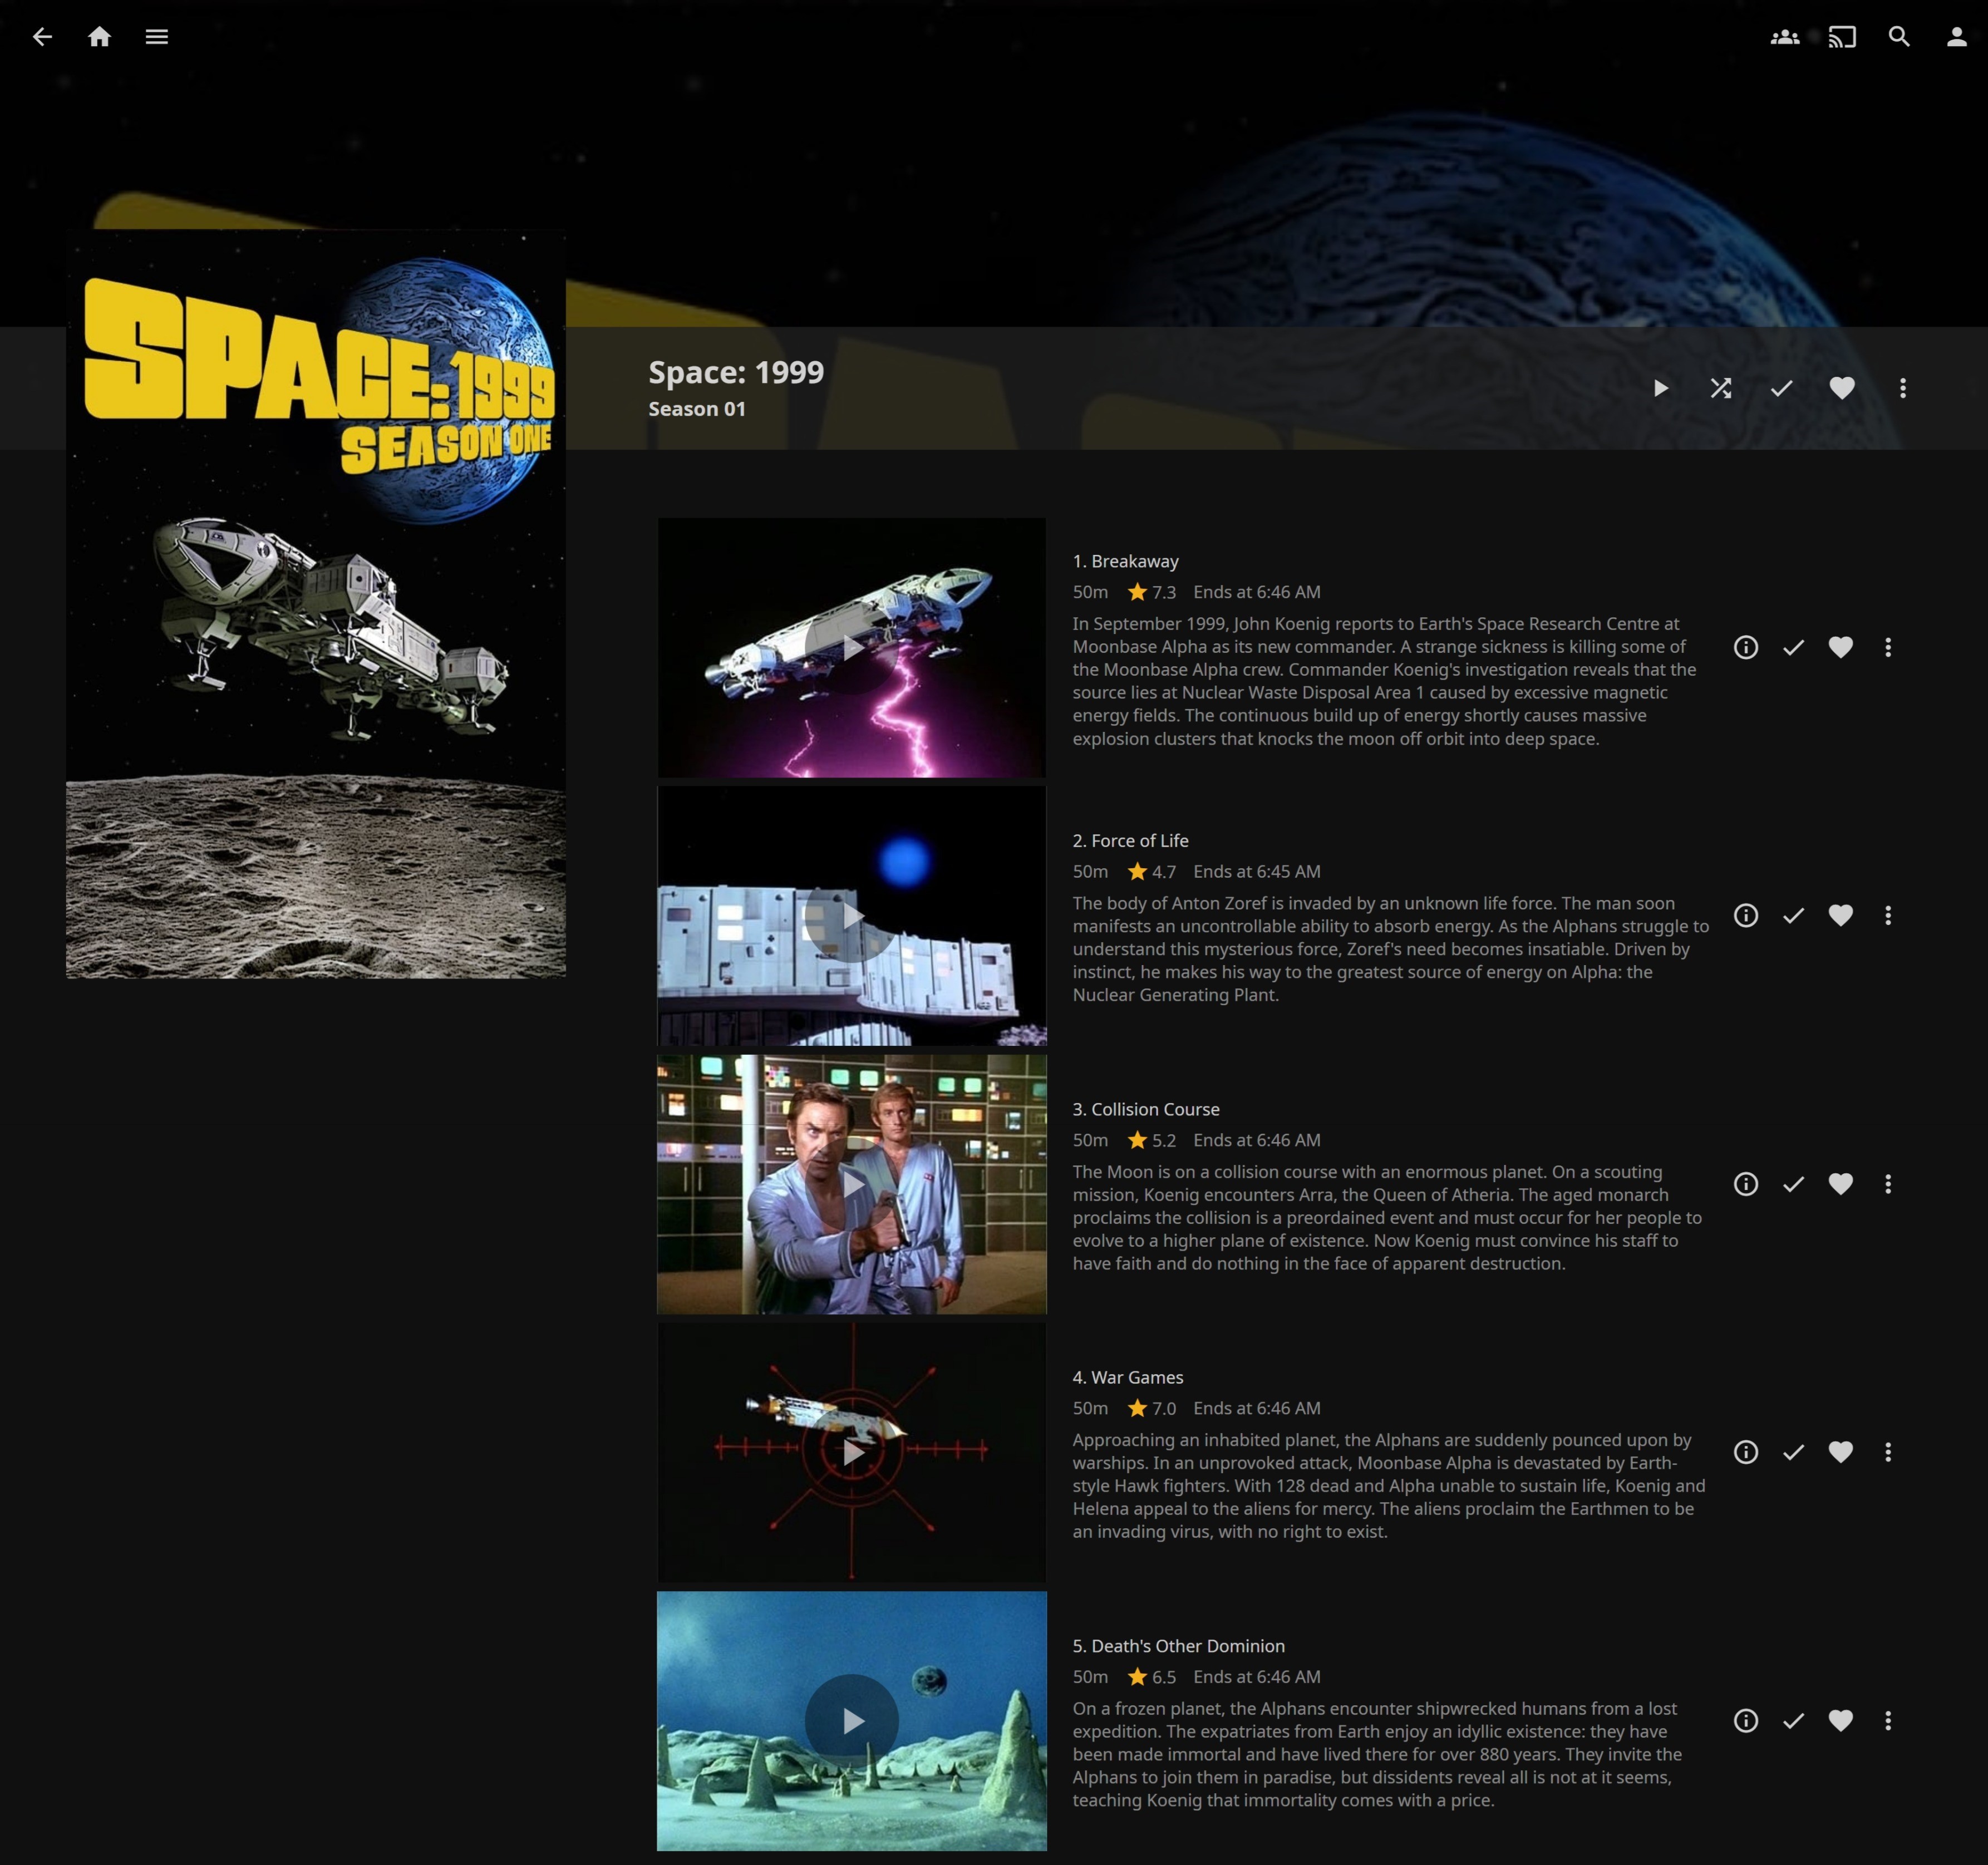The image size is (1988, 1865).
Task: Open more options for War Games
Action: tap(1887, 1452)
